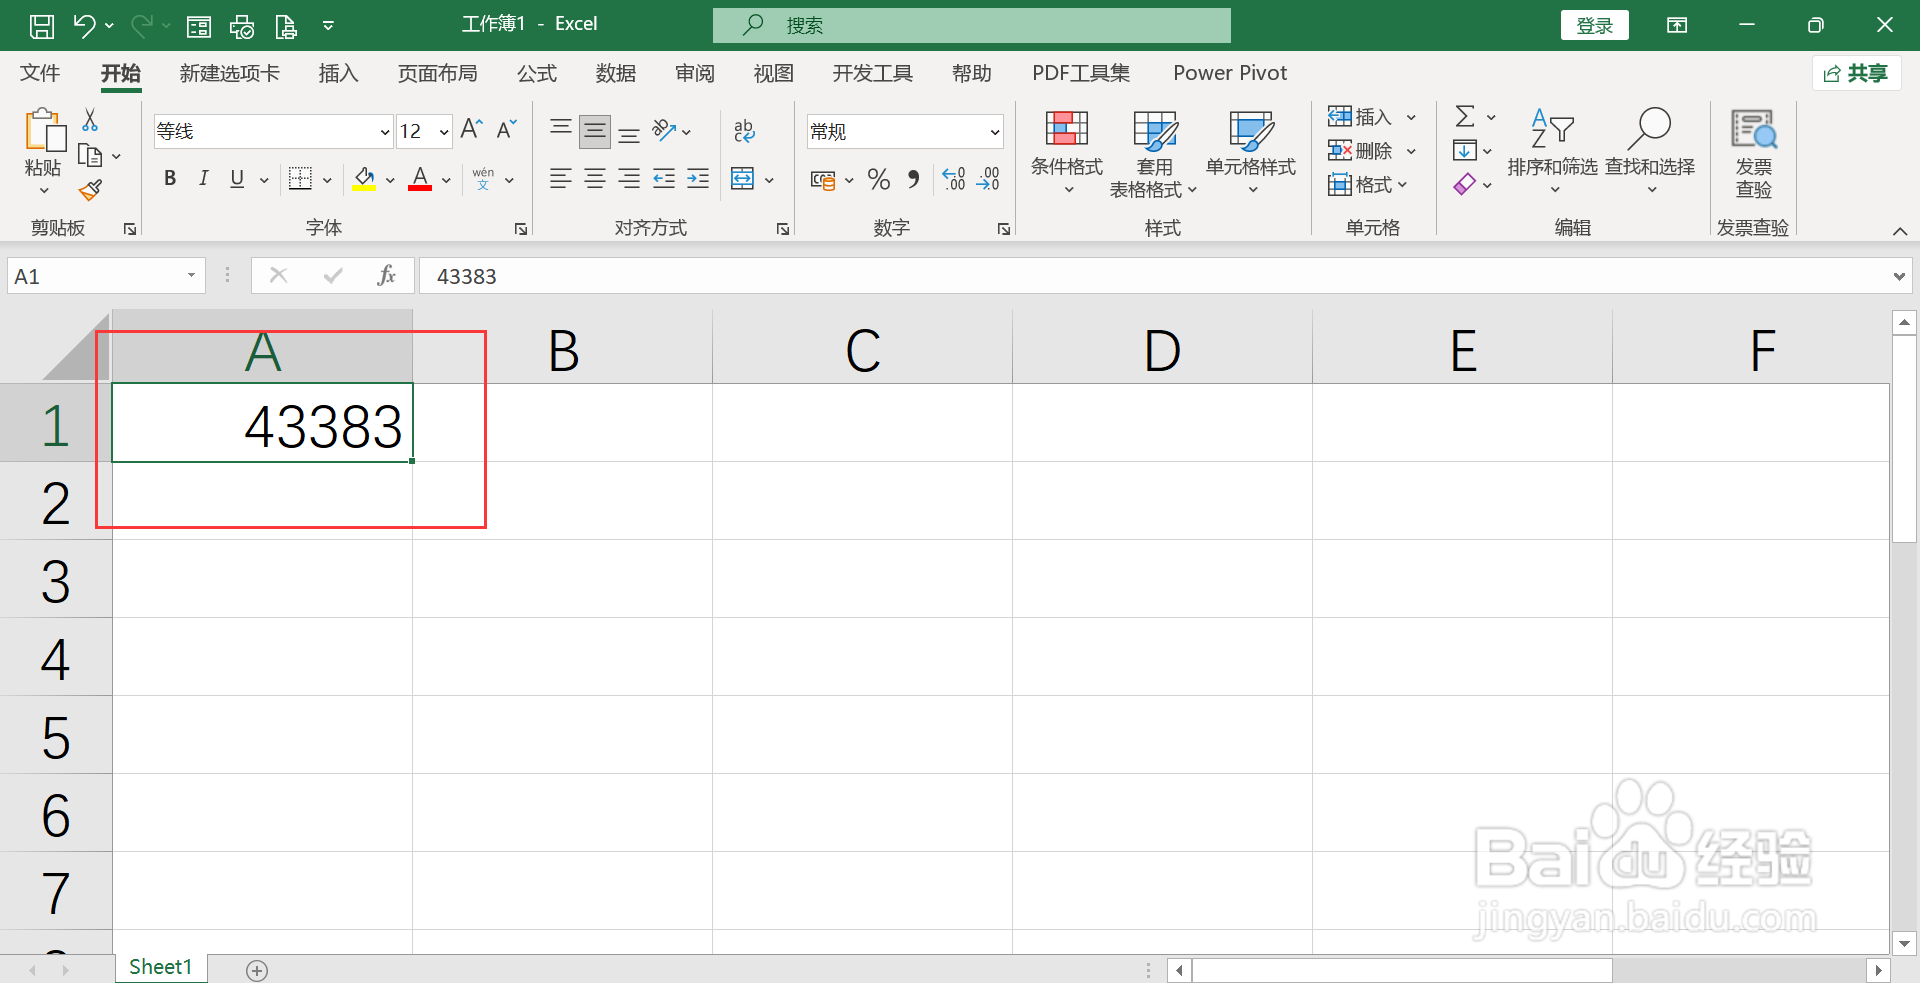Click the Percent Style icon
This screenshot has height=983, width=1920.
pos(879,179)
